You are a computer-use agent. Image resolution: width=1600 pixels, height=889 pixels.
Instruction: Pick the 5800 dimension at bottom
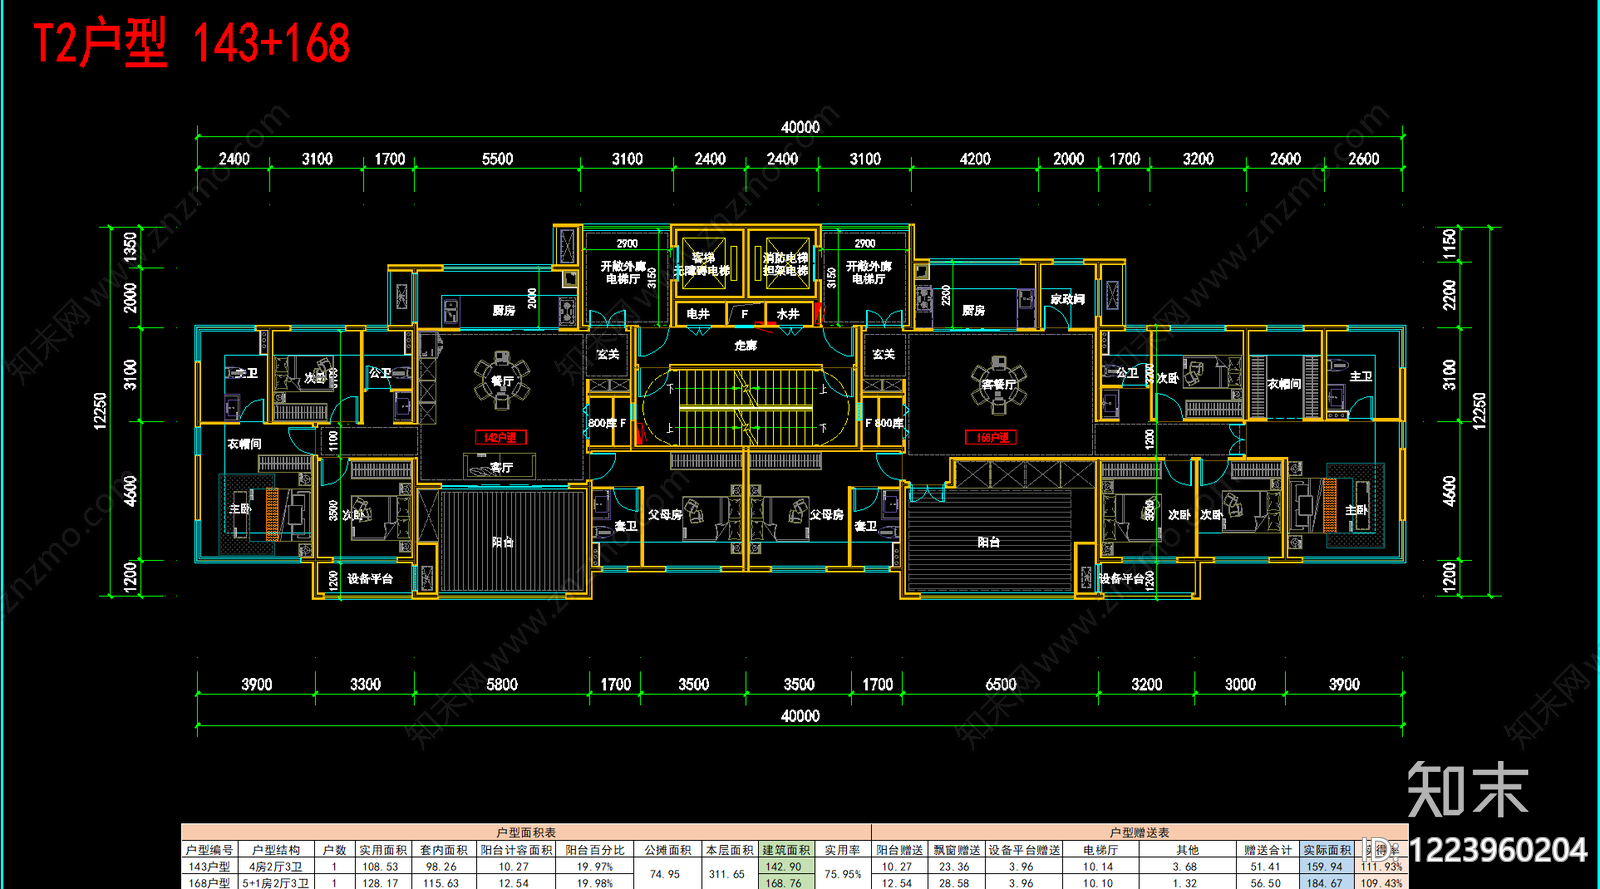pyautogui.click(x=502, y=684)
